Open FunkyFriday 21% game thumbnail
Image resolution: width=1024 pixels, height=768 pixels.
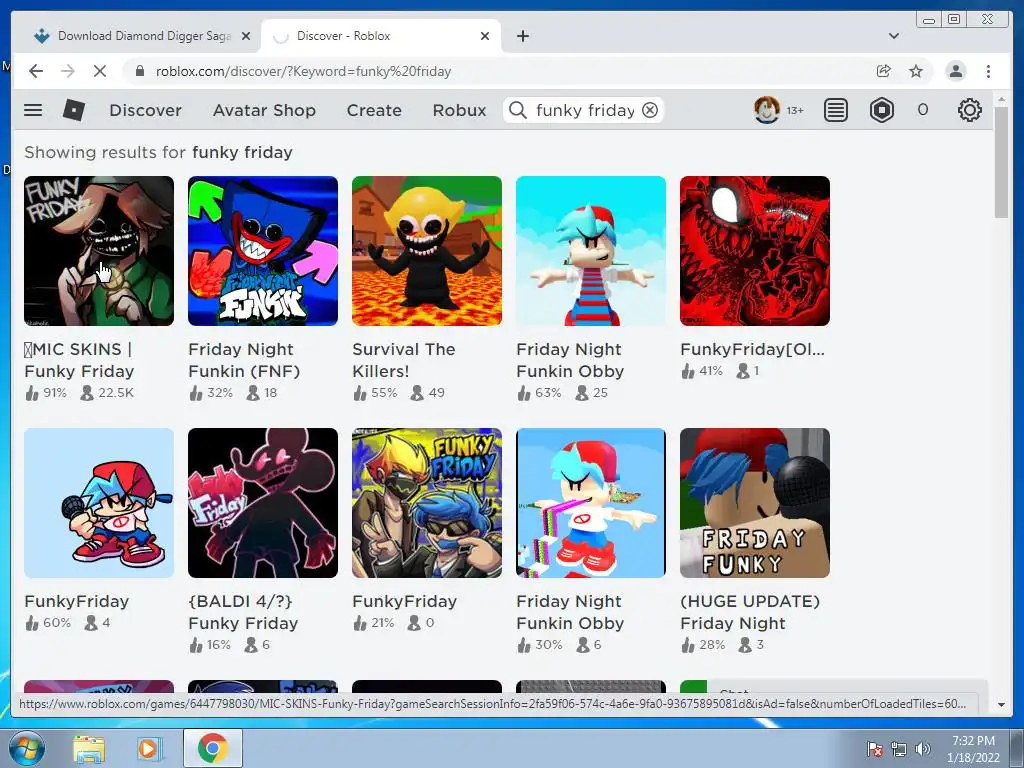pyautogui.click(x=427, y=503)
